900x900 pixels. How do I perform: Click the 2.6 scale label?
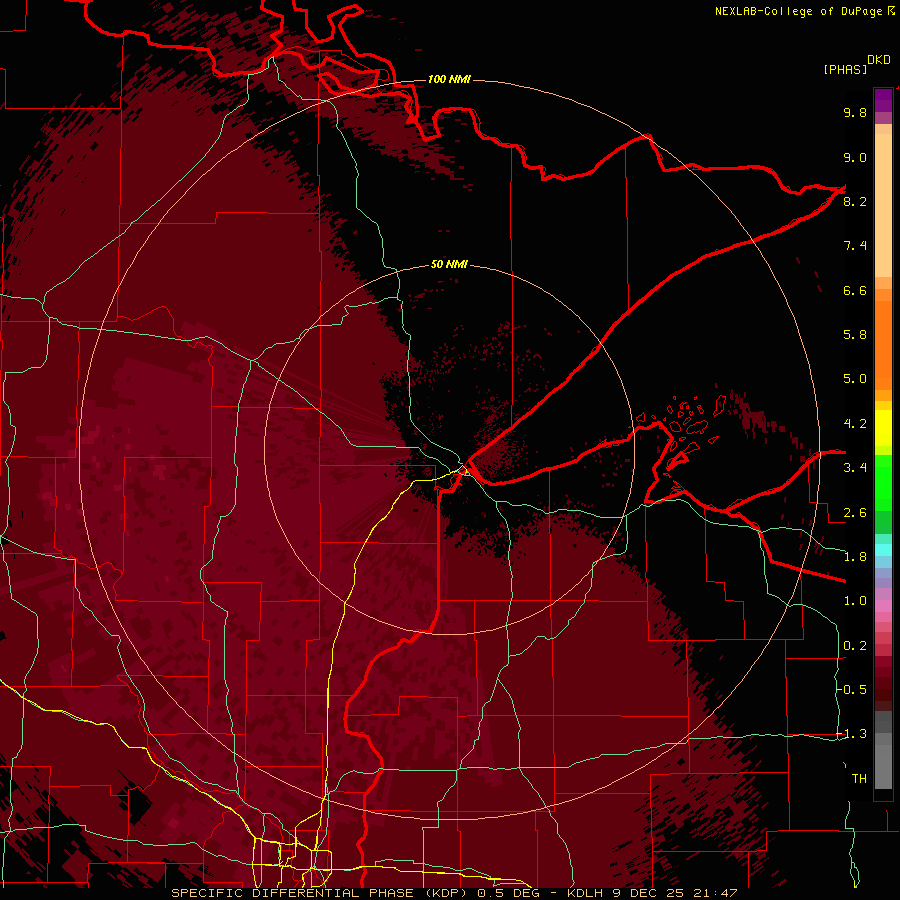click(855, 513)
